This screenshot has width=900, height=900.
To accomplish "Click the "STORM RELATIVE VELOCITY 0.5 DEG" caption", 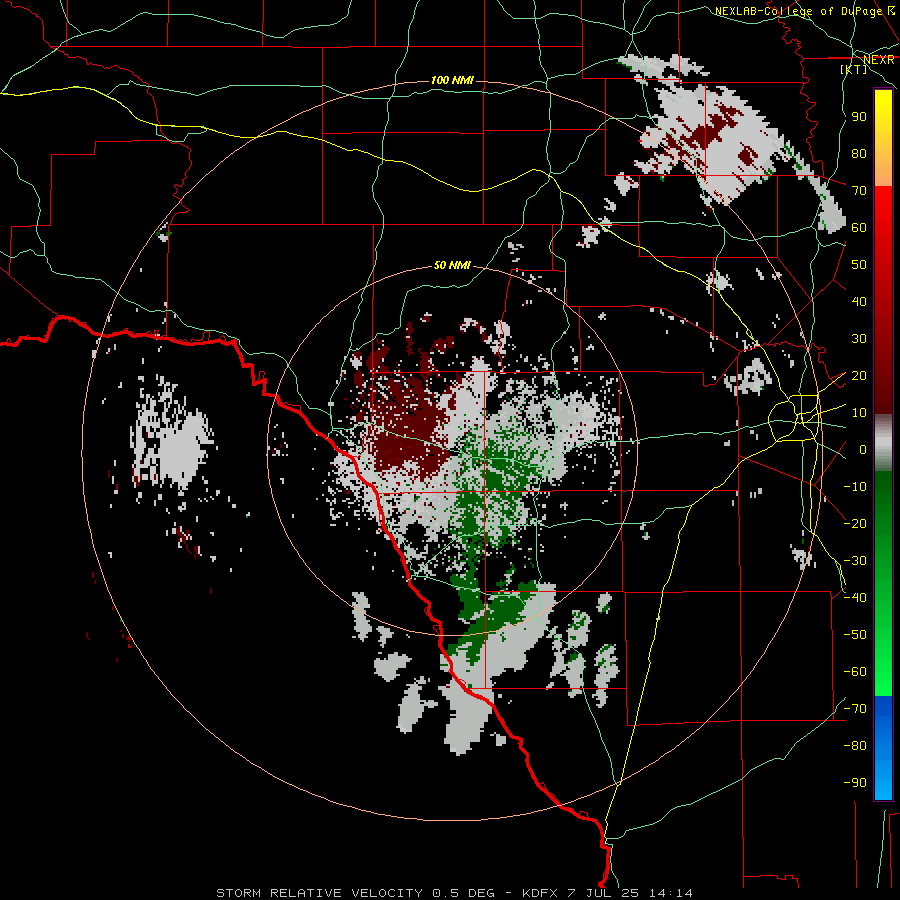I will coord(355,893).
